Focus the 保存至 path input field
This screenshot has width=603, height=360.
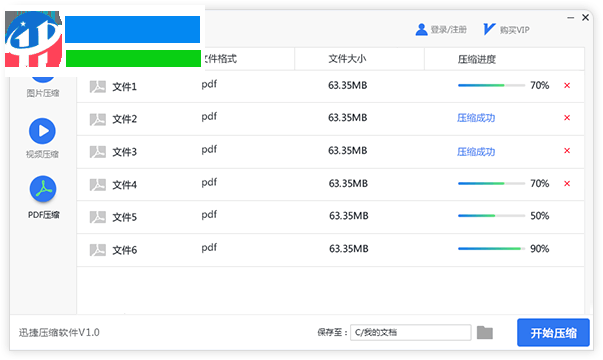coord(411,332)
